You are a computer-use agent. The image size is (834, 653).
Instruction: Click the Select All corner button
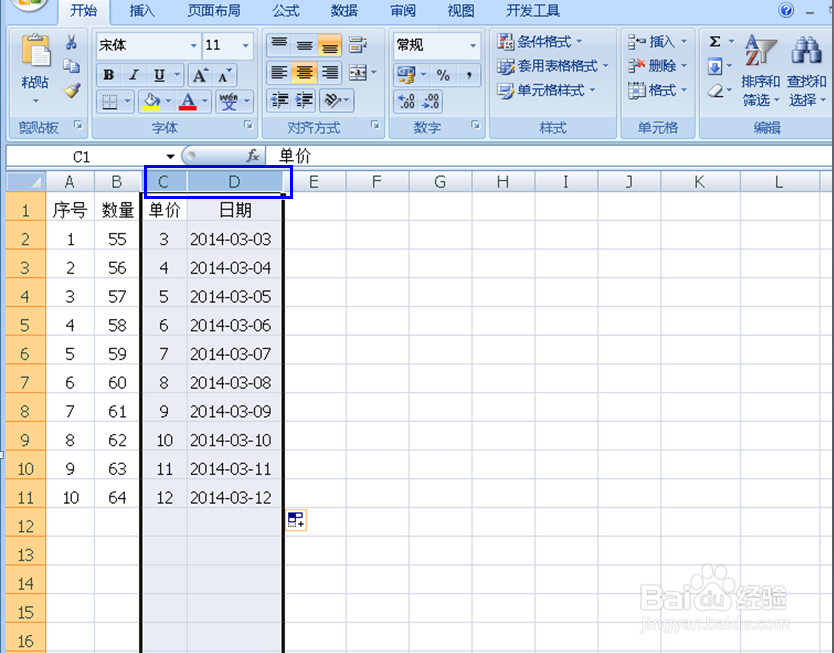(26, 182)
